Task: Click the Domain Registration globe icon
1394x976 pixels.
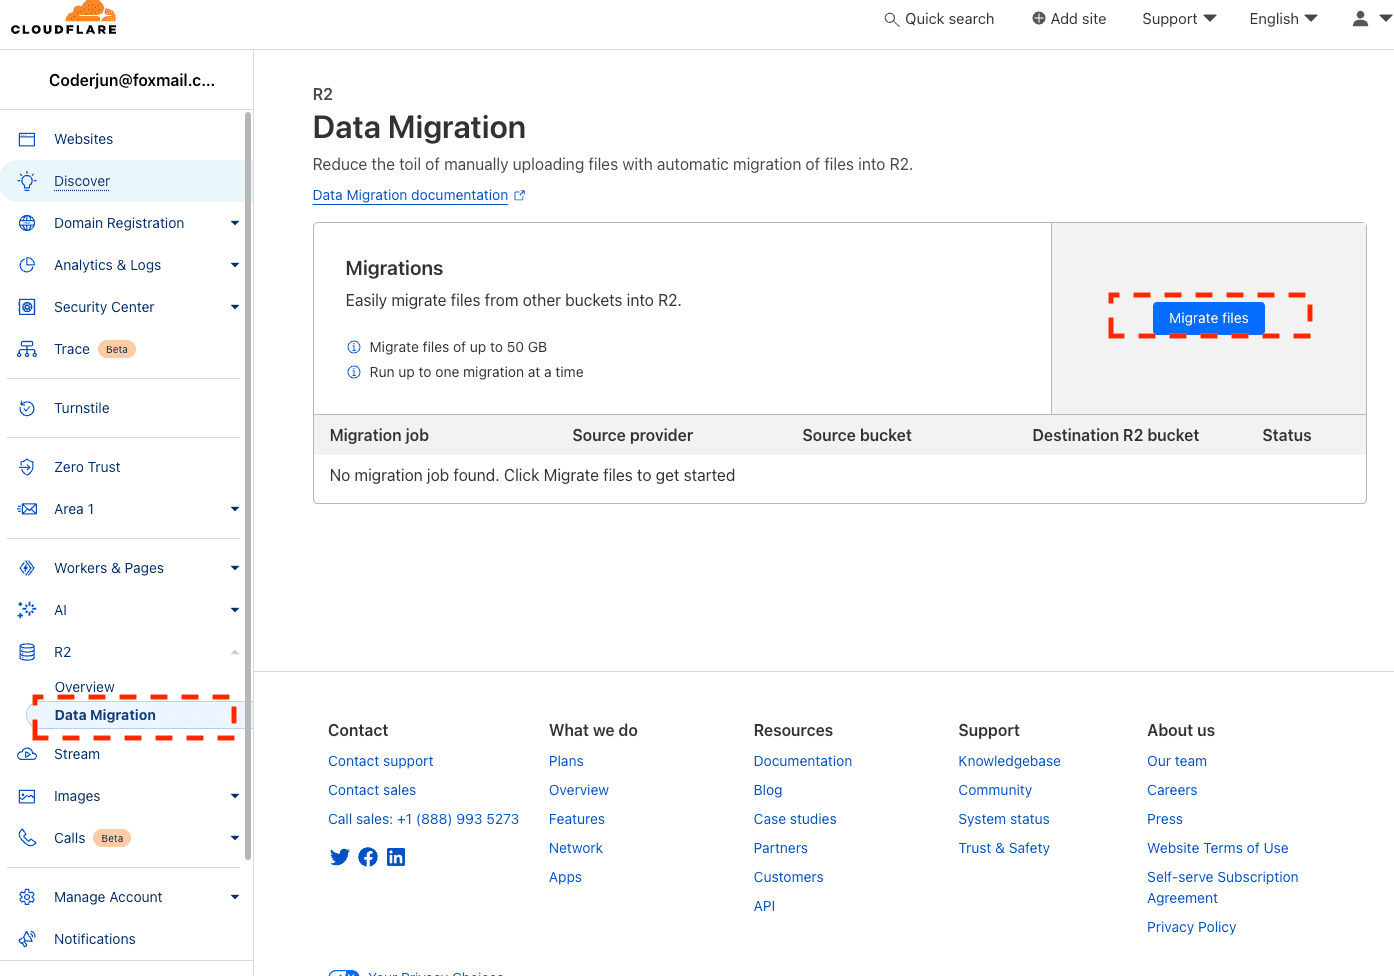Action: point(27,223)
